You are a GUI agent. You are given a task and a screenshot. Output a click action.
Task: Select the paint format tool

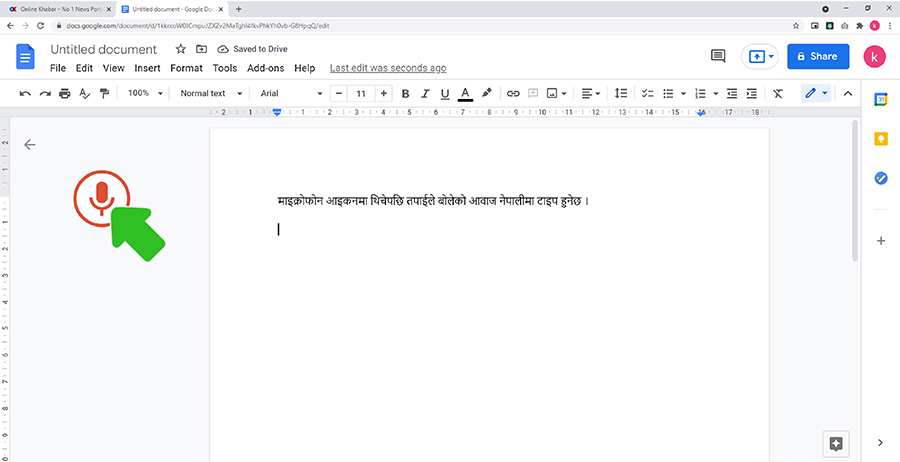tap(104, 93)
